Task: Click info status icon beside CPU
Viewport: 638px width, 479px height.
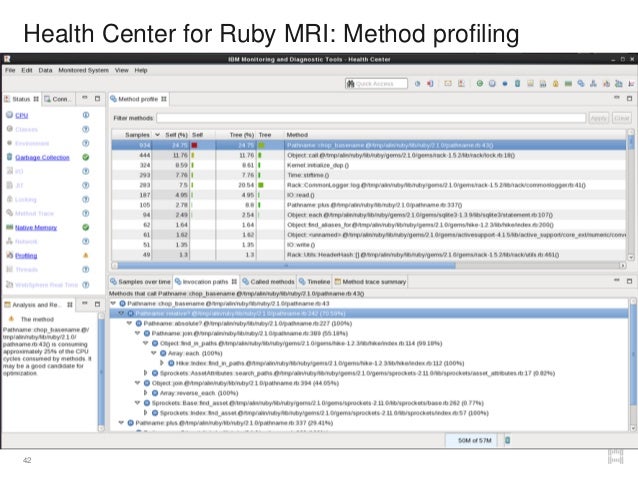Action: click(x=86, y=115)
